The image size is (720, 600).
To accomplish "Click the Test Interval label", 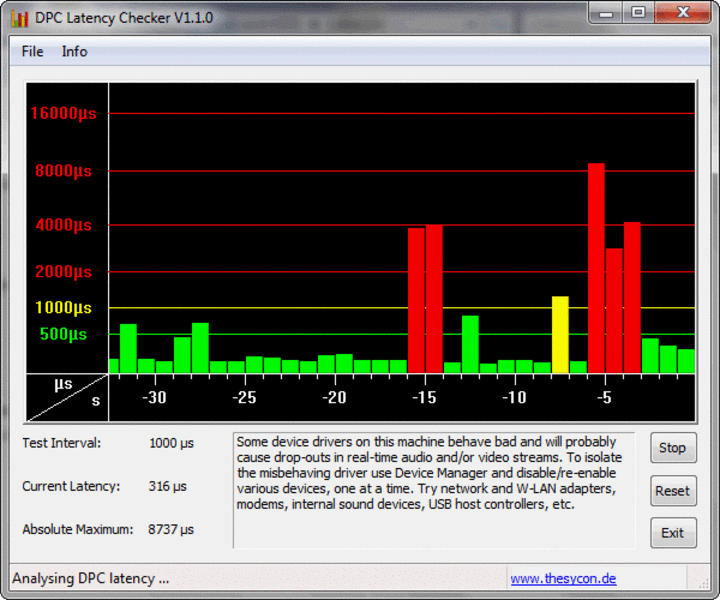I will tap(62, 443).
